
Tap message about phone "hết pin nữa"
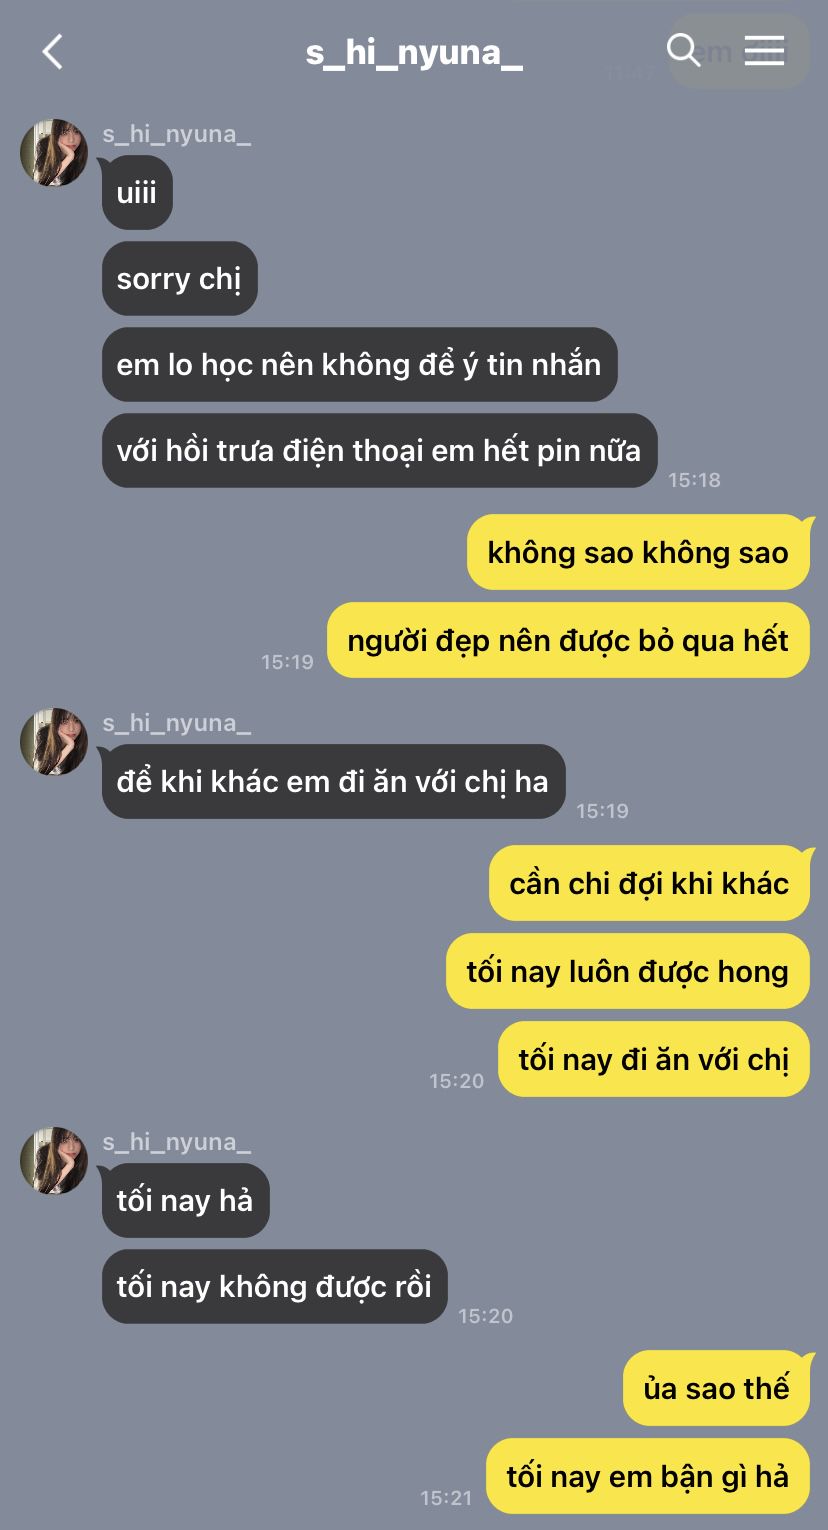[379, 450]
